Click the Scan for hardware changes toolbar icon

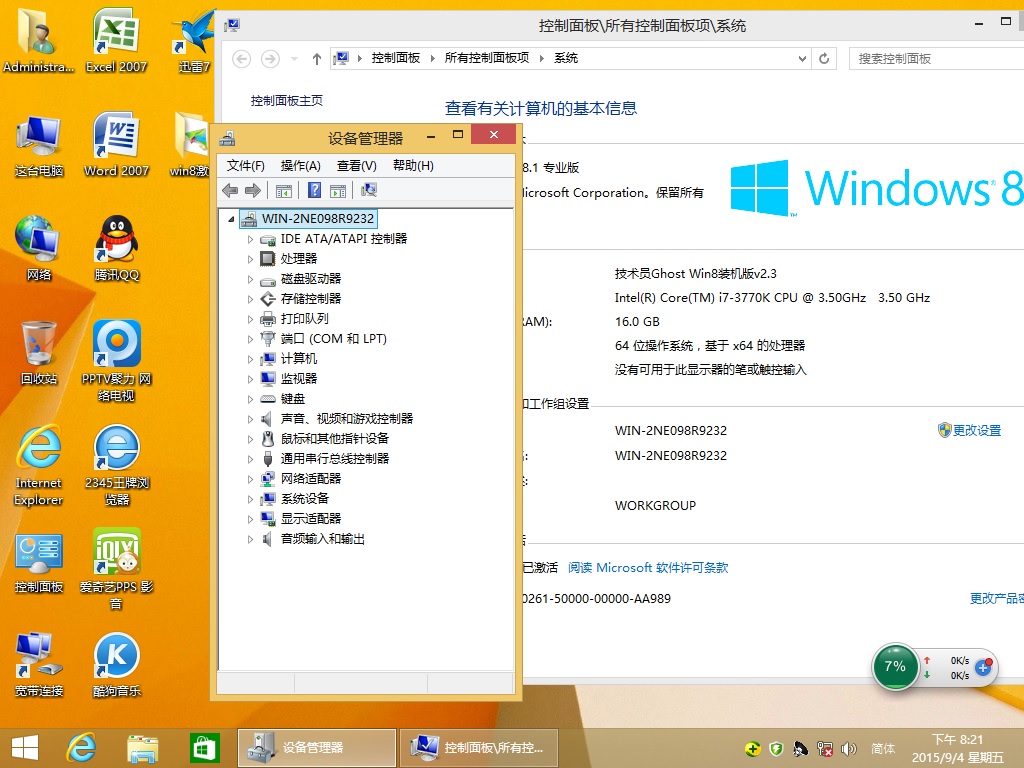pos(371,190)
